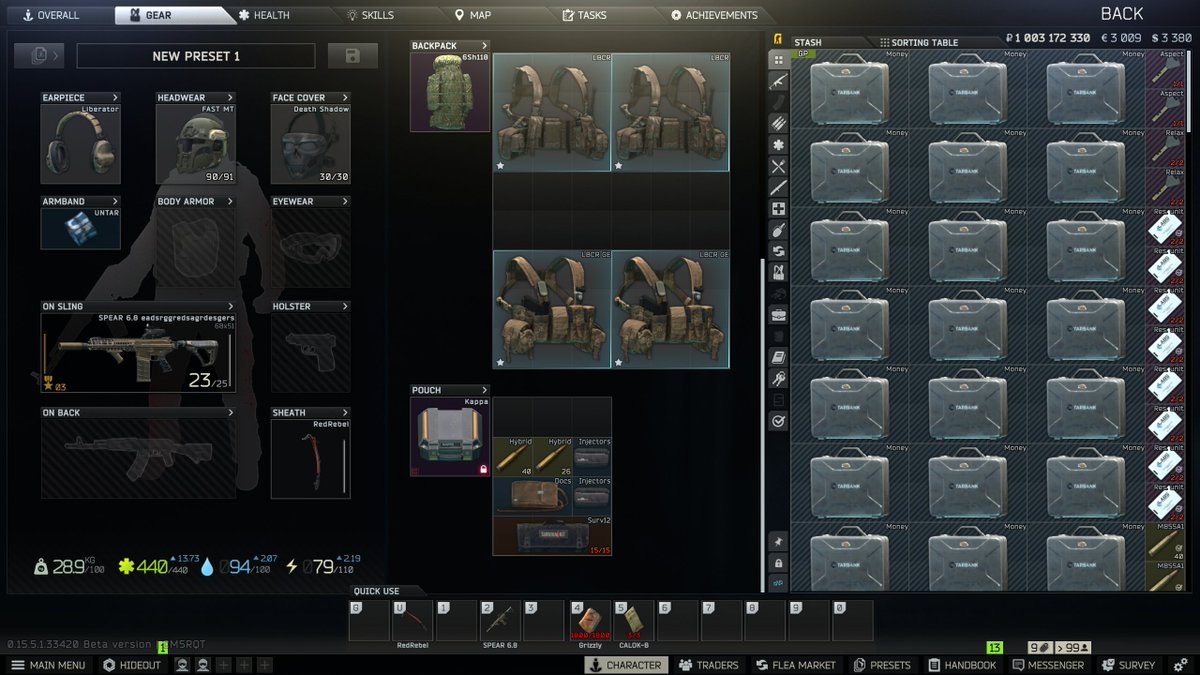Expand the Backpack slot arrow

point(484,46)
